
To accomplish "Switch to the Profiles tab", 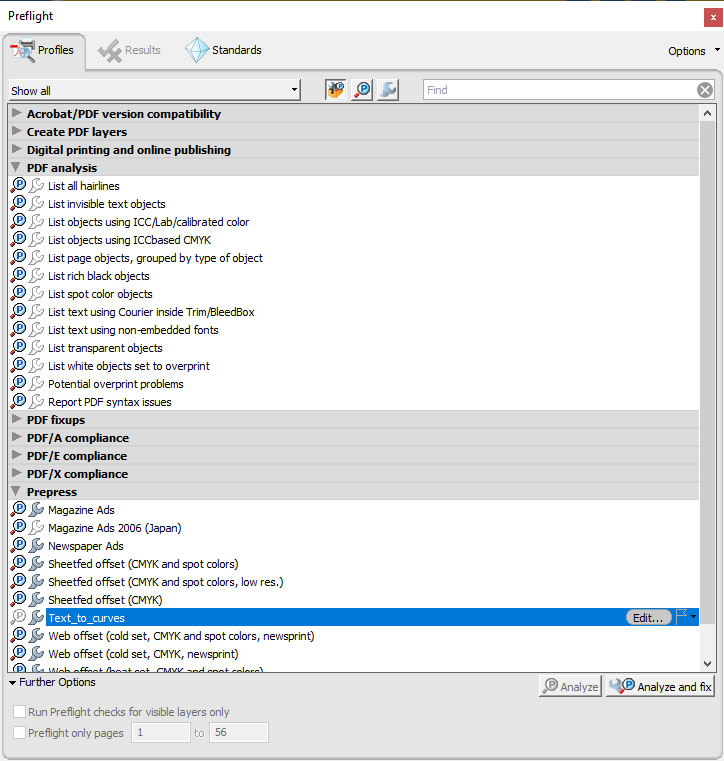I will [x=43, y=50].
